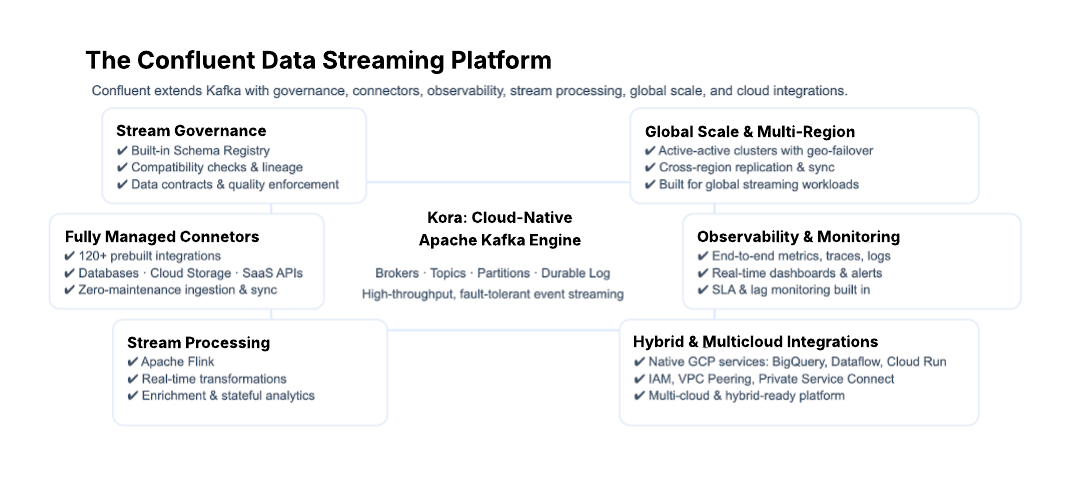The width and height of the screenshot is (1080, 480).
Task: Click 'Real-time dashboards & alerts' line
Action: coord(797,273)
